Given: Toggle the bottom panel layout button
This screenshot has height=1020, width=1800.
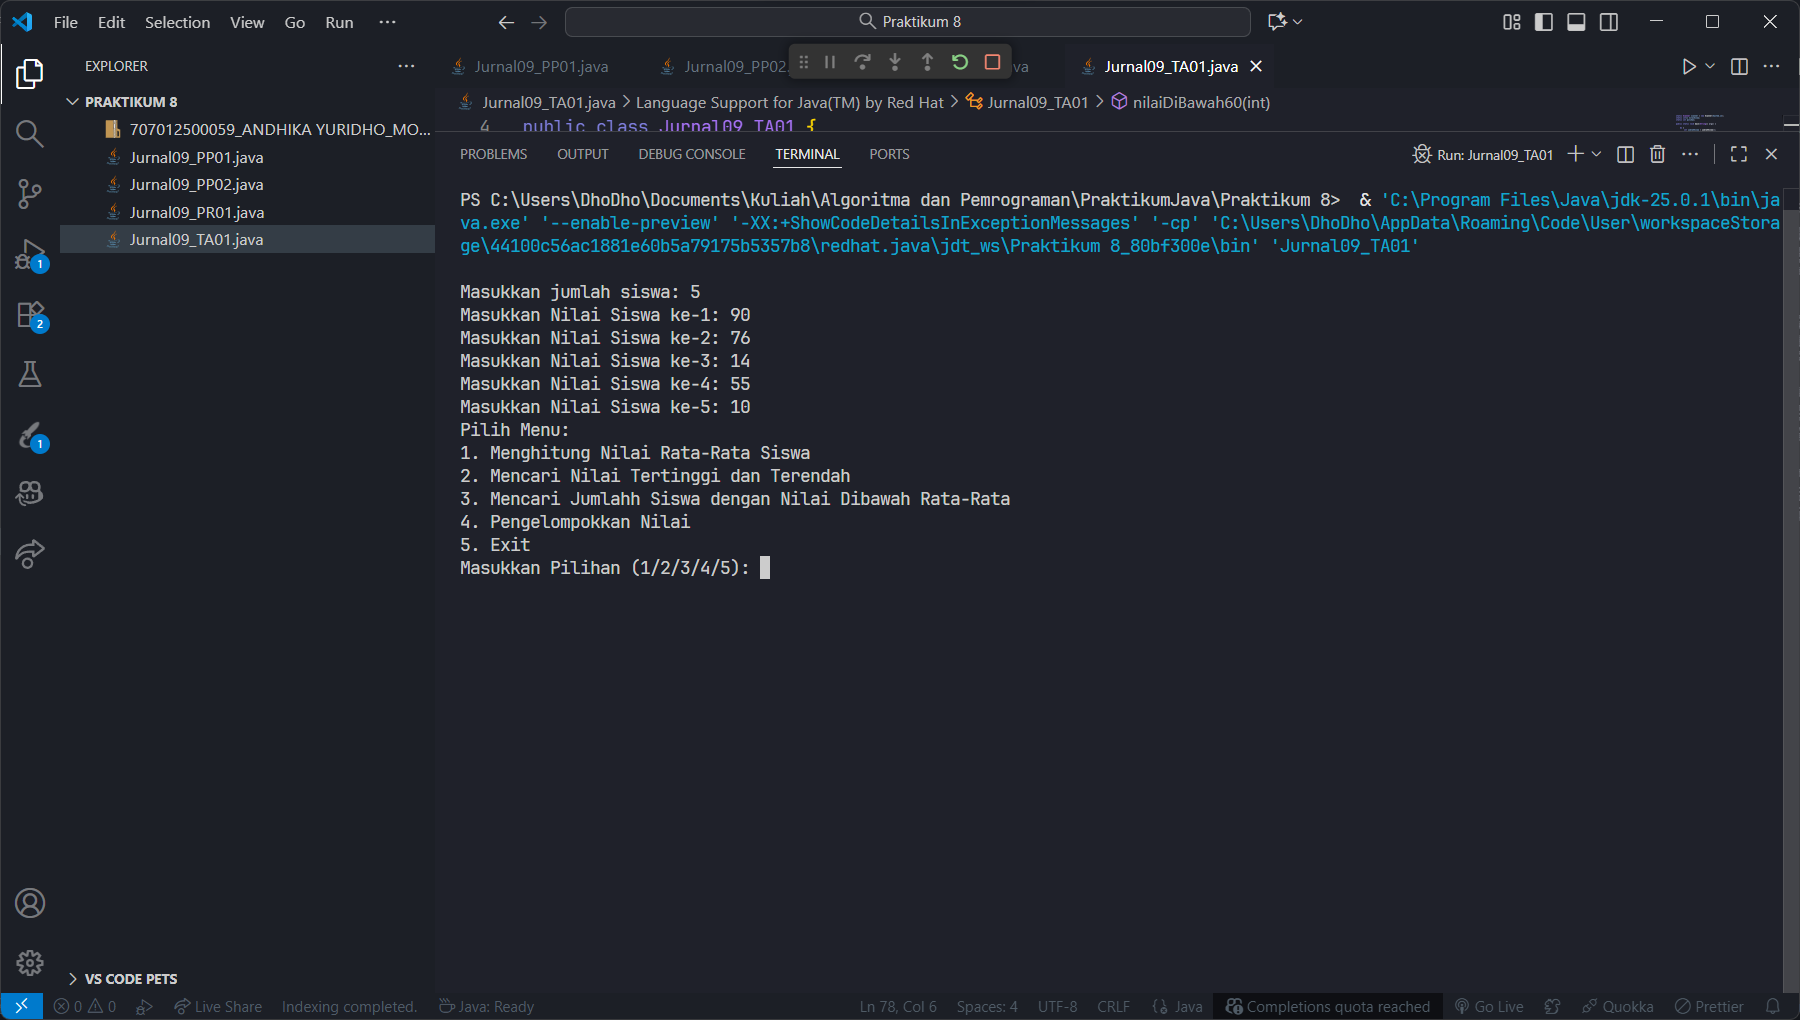Looking at the screenshot, I should point(1576,22).
